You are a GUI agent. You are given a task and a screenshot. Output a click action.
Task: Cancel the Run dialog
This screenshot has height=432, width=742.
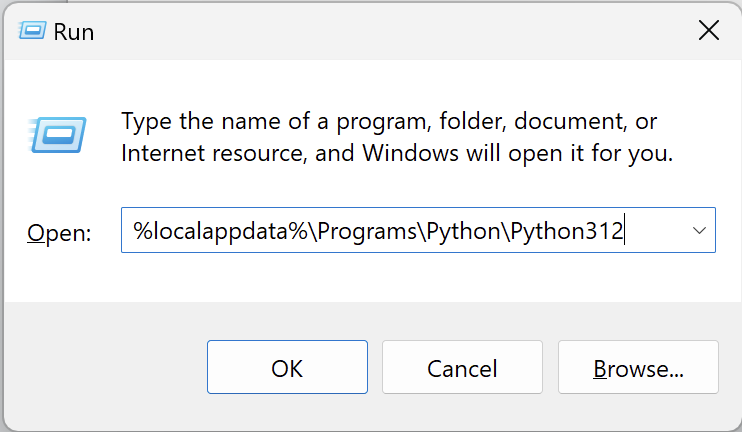[x=462, y=368]
